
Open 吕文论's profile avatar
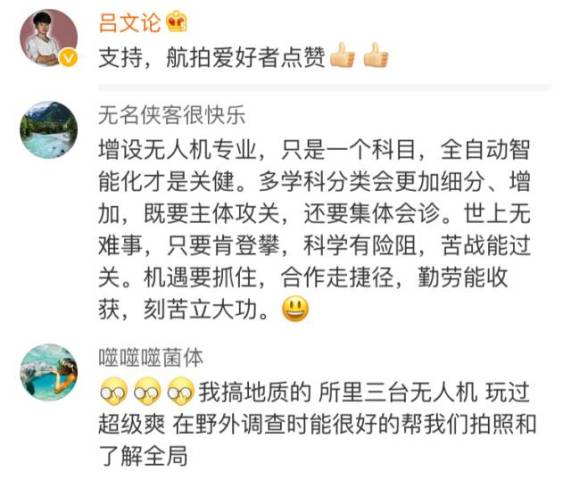tap(49, 38)
